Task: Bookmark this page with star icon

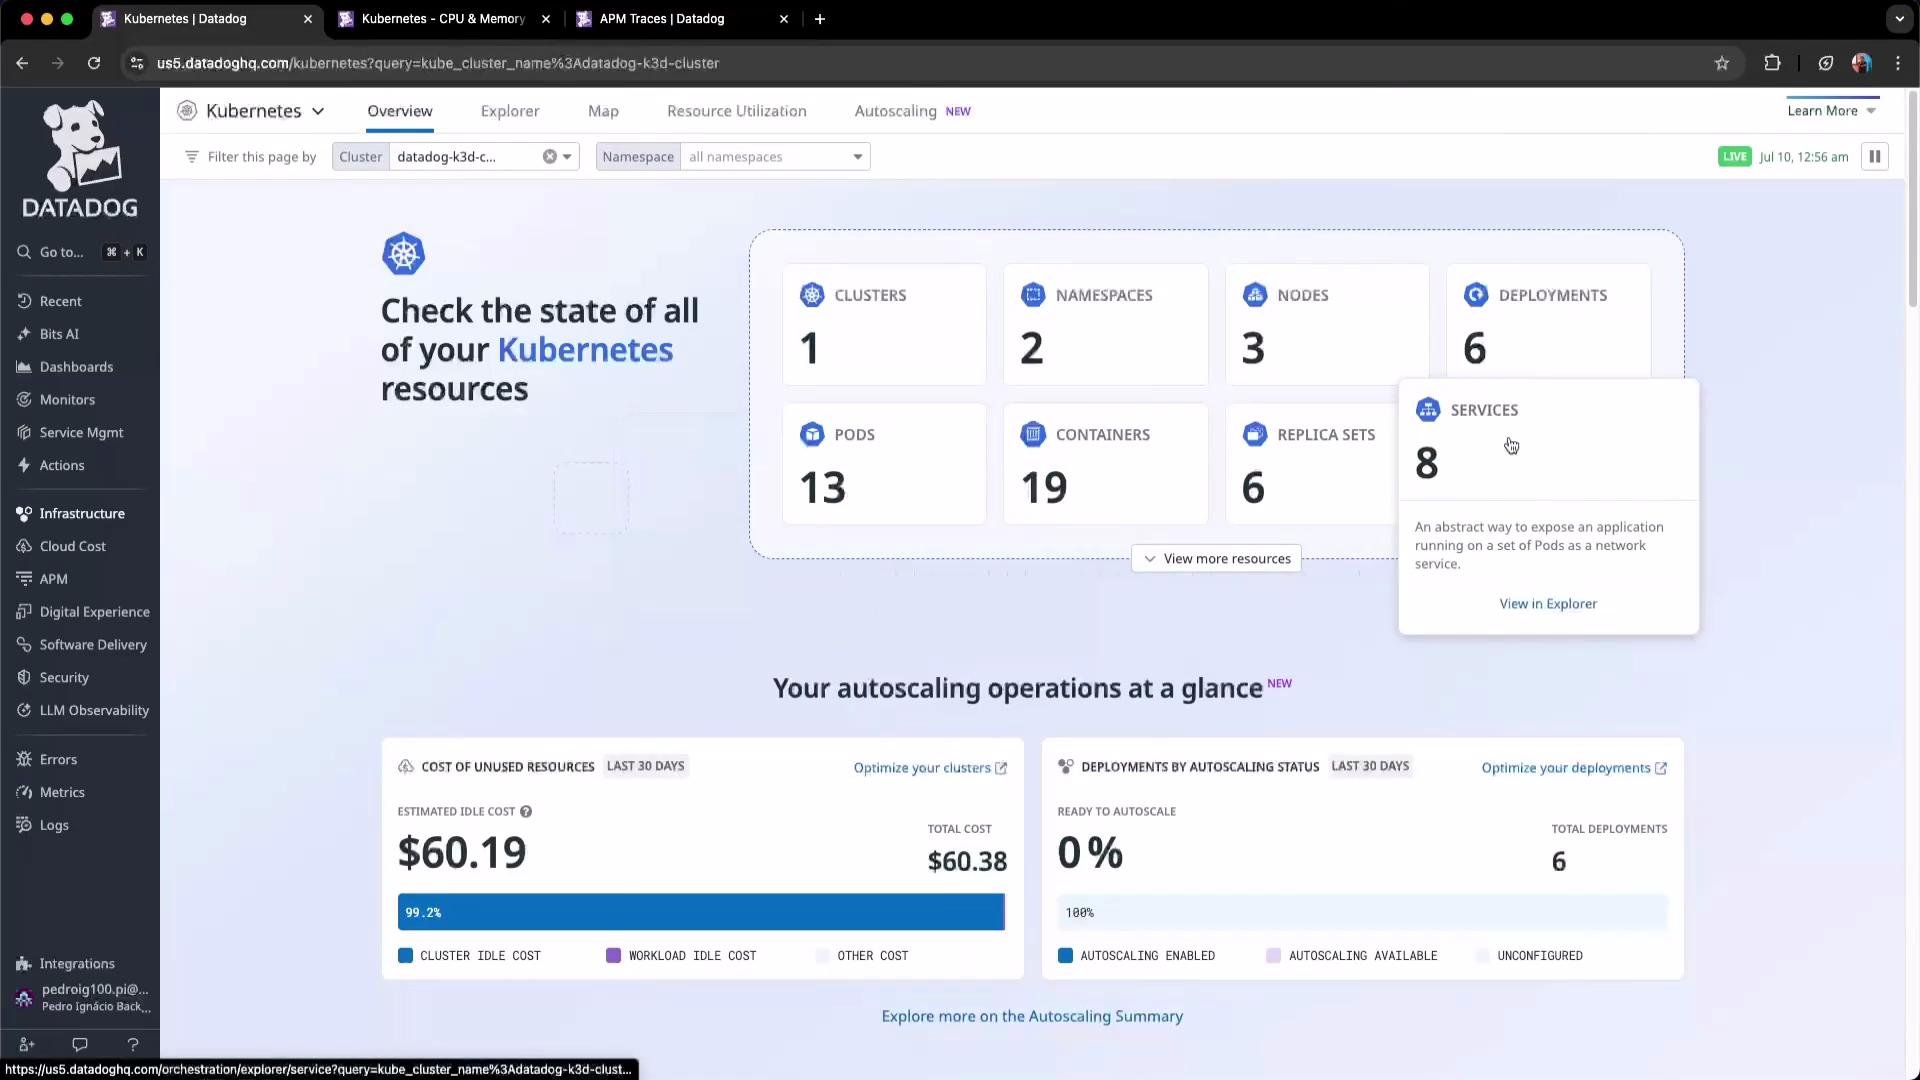Action: [x=1722, y=63]
